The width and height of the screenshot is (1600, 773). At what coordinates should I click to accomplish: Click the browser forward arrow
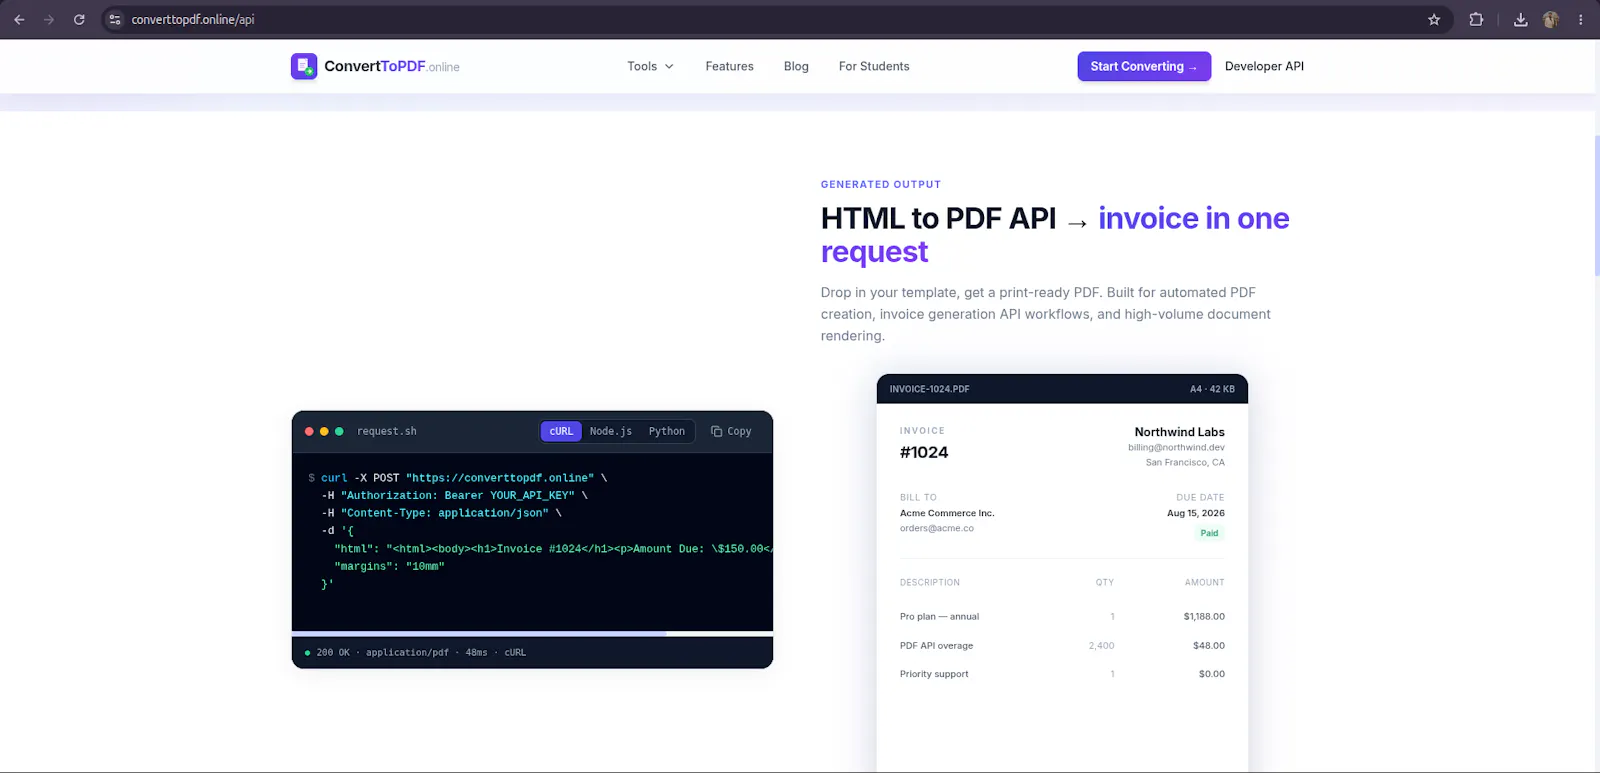tap(49, 19)
